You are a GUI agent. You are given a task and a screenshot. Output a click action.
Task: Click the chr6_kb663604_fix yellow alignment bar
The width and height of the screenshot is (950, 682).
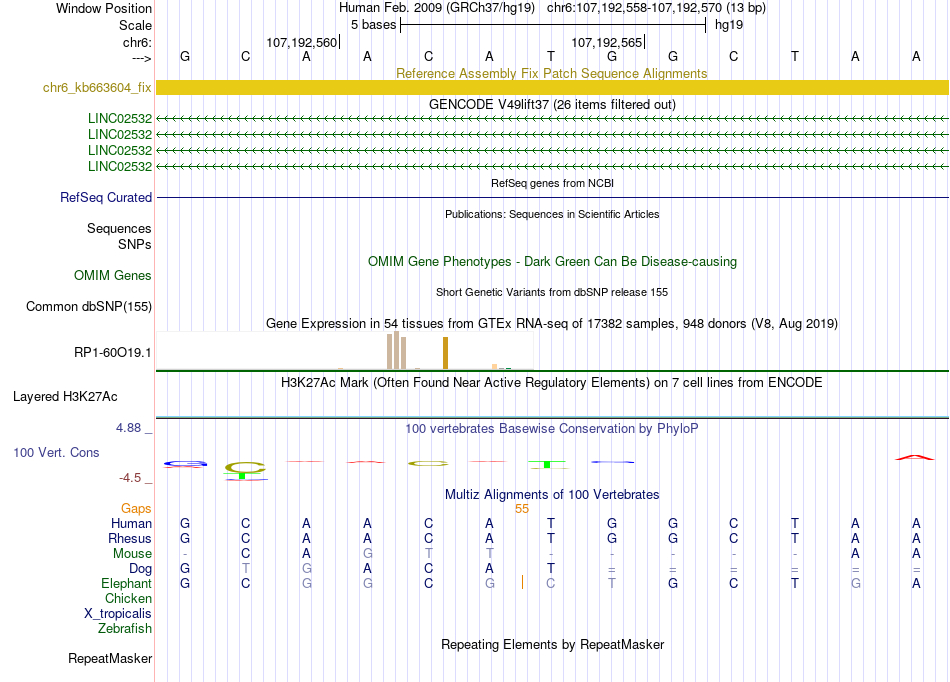point(552,87)
